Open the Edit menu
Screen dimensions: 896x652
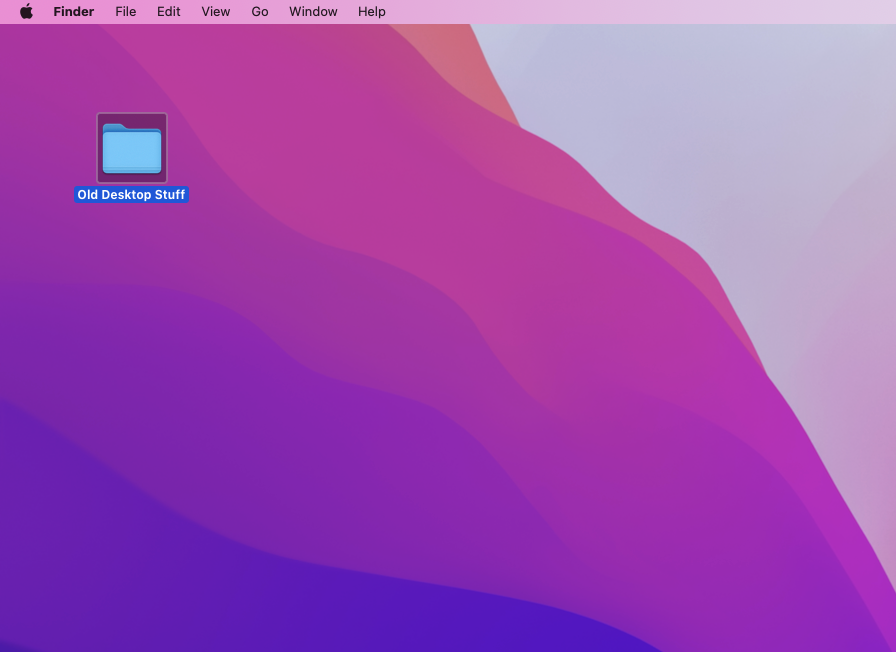pos(169,11)
